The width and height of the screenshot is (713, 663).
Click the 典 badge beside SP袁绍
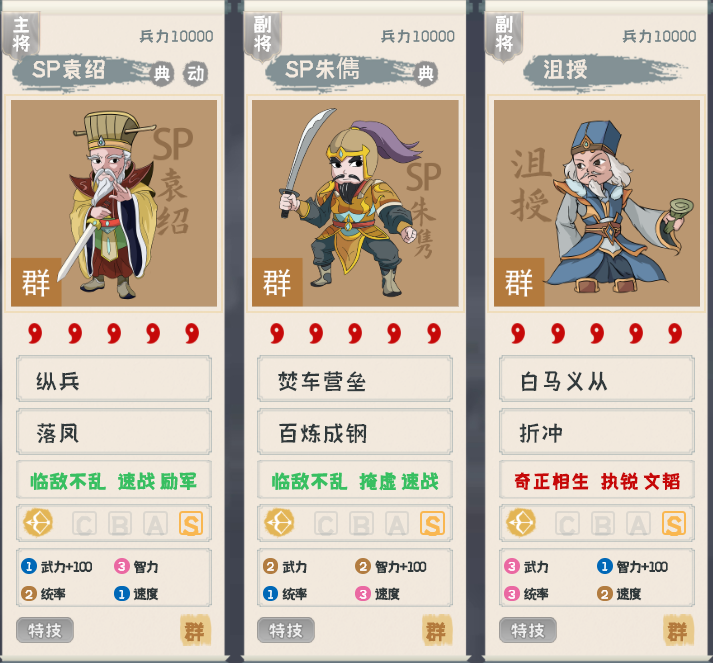click(161, 73)
